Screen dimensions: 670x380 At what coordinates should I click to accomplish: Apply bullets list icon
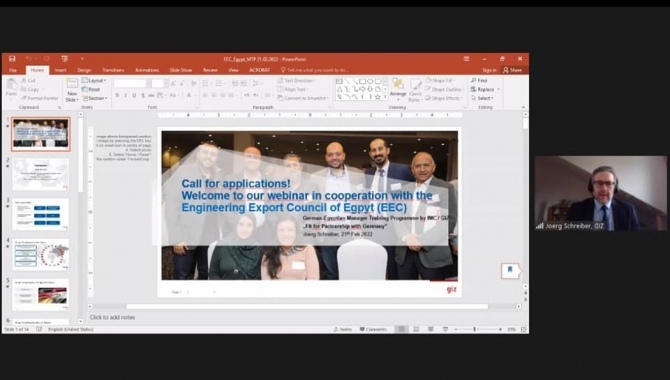pyautogui.click(x=206, y=84)
